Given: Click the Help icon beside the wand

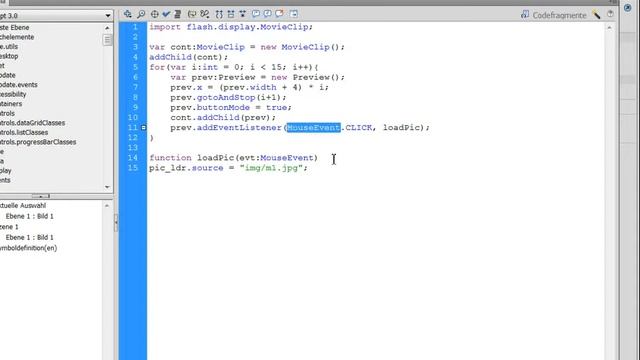Looking at the screenshot, I should (x=610, y=14).
